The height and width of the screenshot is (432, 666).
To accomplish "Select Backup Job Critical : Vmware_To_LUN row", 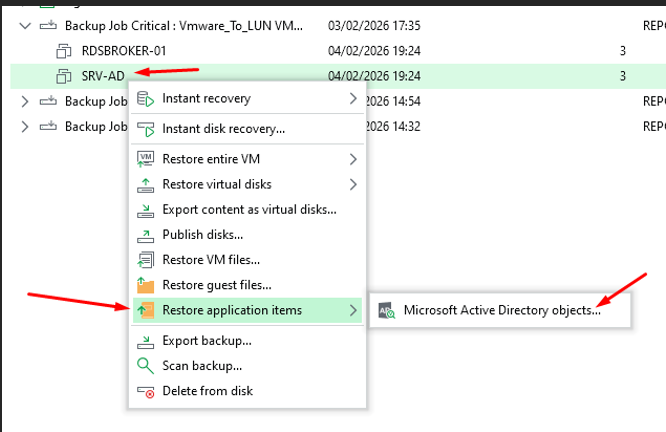I will [x=338, y=26].
